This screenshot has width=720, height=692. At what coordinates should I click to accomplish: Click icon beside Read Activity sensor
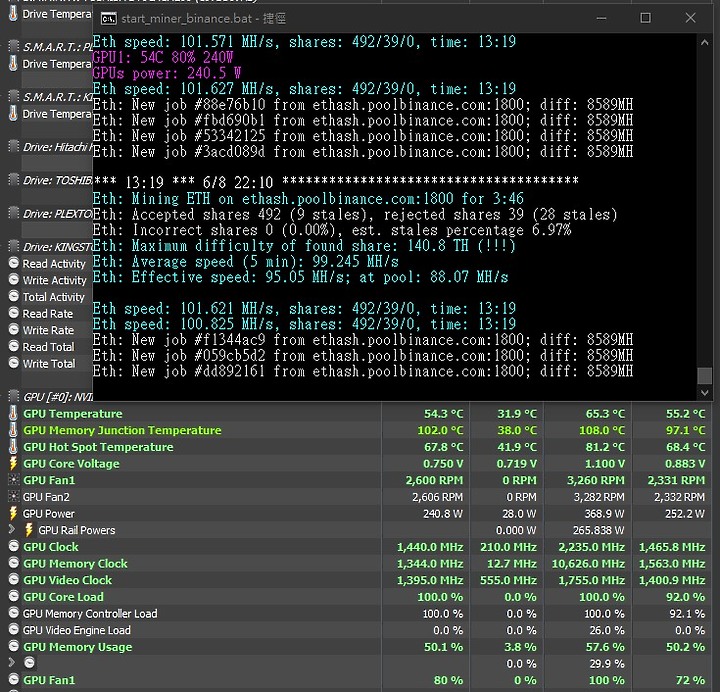(14, 263)
